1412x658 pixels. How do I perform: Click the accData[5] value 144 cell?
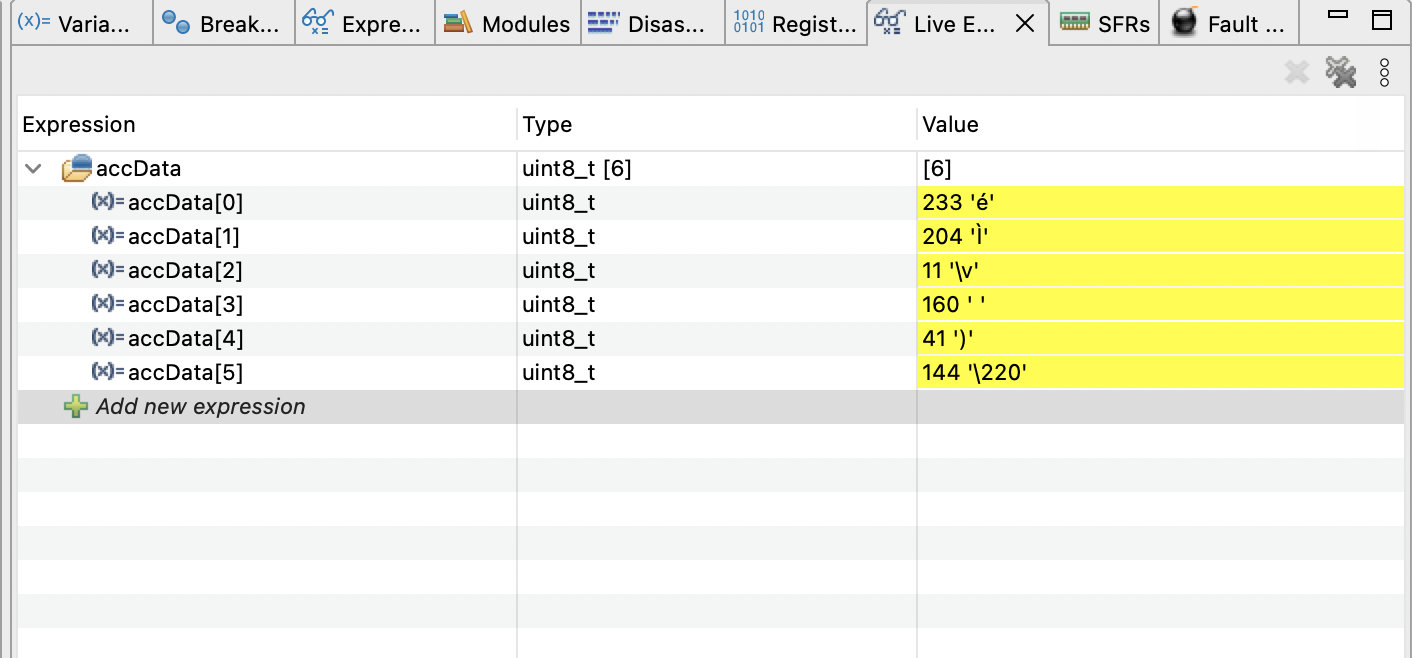tap(975, 373)
